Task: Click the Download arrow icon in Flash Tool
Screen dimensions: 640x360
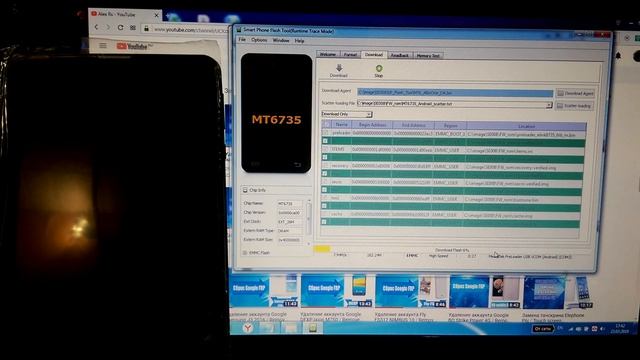Action: (x=339, y=68)
